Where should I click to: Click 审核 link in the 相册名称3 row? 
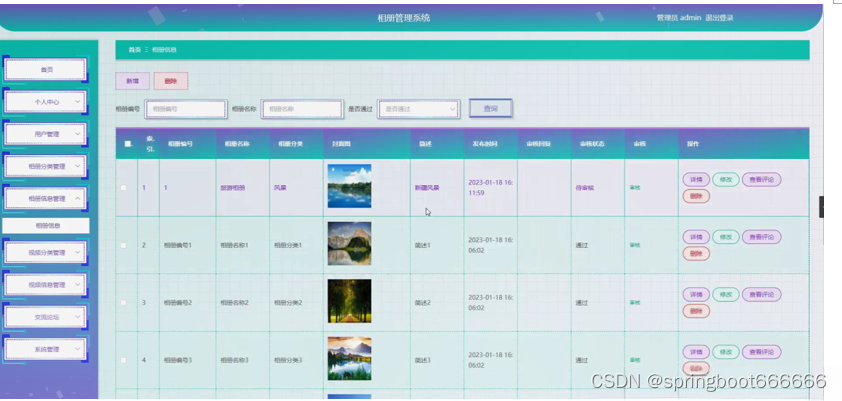tap(635, 360)
